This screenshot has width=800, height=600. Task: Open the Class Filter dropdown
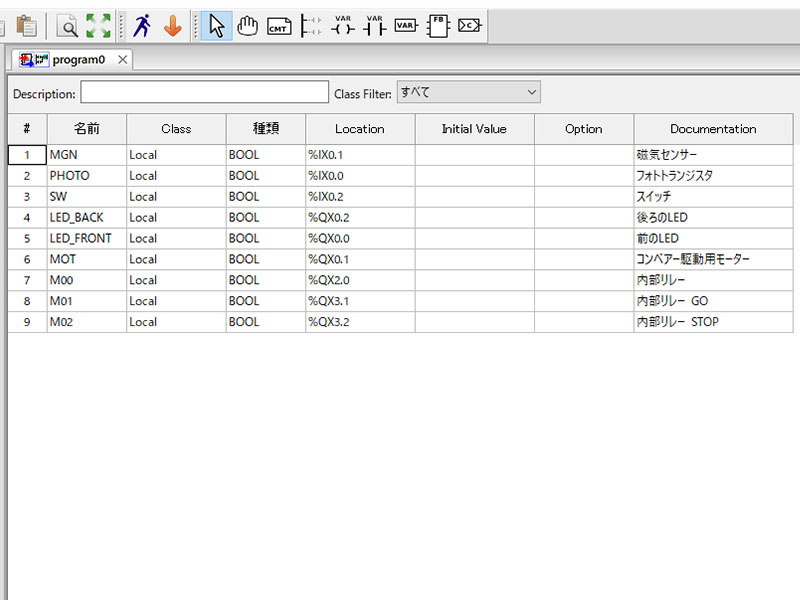click(468, 93)
